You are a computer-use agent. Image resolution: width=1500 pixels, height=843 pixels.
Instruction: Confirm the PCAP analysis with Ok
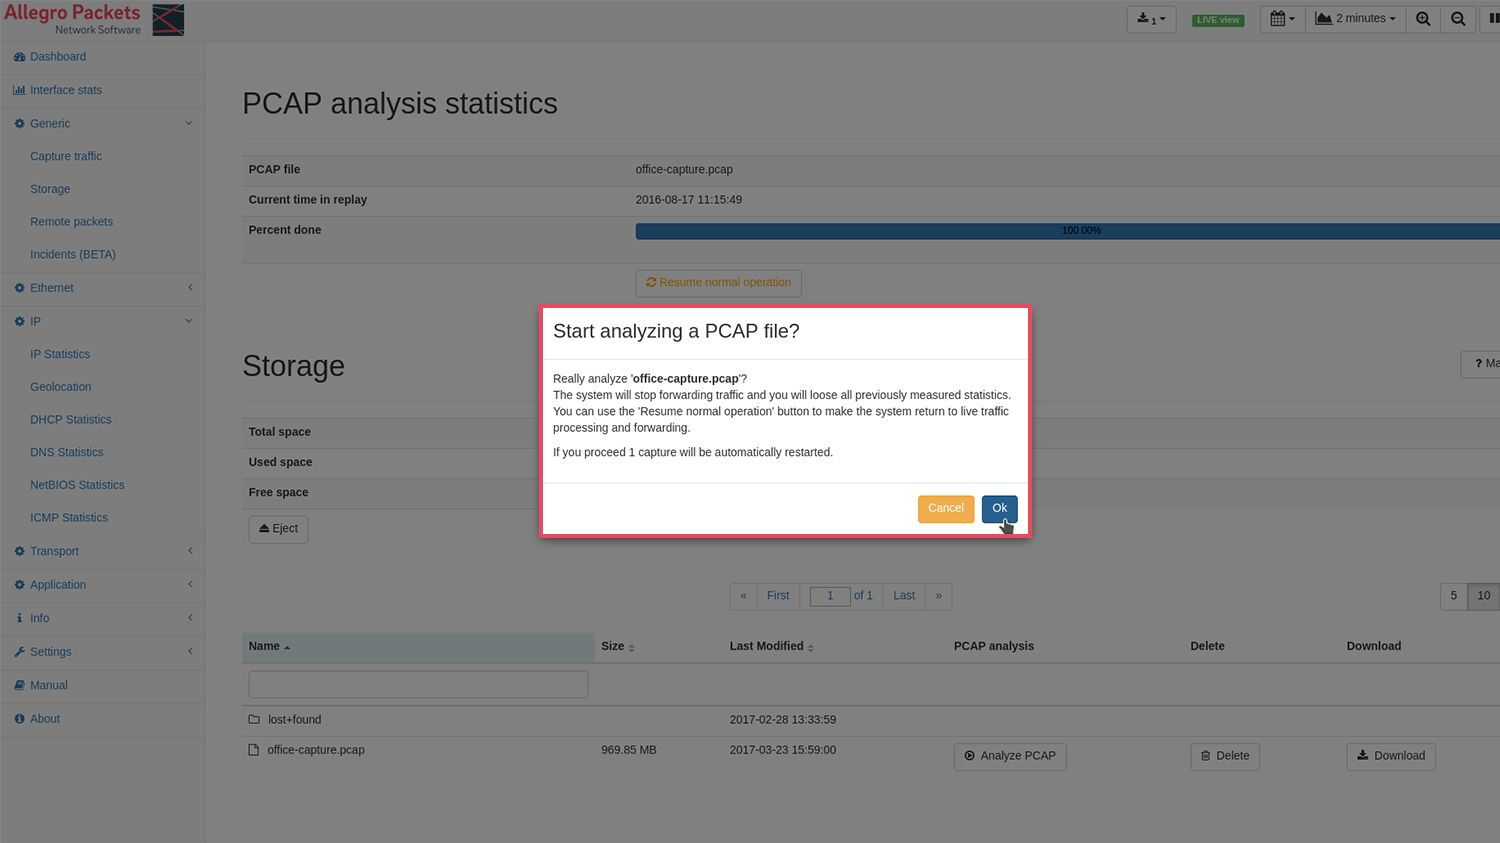[999, 508]
